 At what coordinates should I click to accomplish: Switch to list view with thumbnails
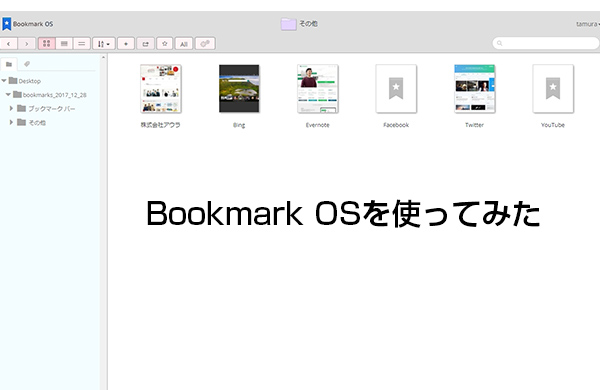[x=64, y=44]
